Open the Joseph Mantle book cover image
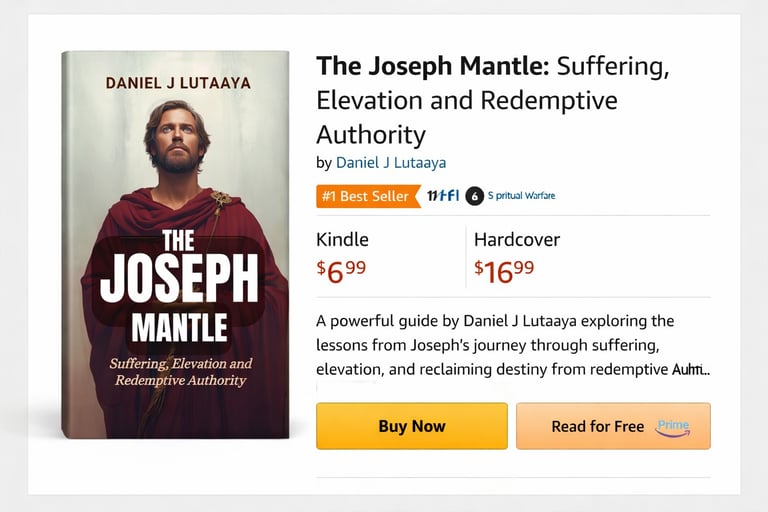This screenshot has height=512, width=768. (x=175, y=245)
